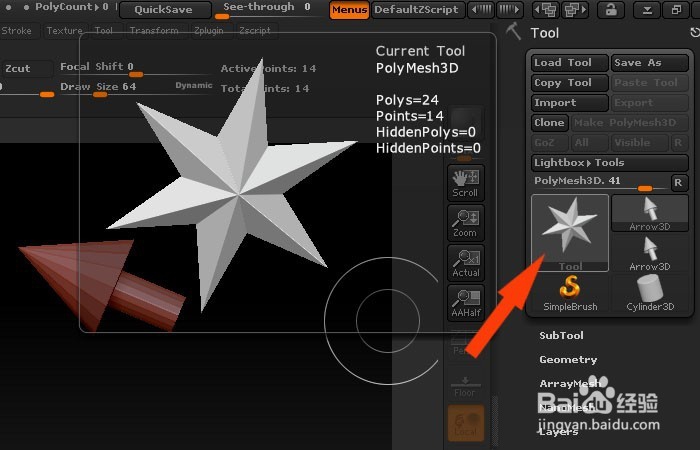Image resolution: width=700 pixels, height=450 pixels.
Task: Expand the SubTool section
Action: tap(561, 336)
